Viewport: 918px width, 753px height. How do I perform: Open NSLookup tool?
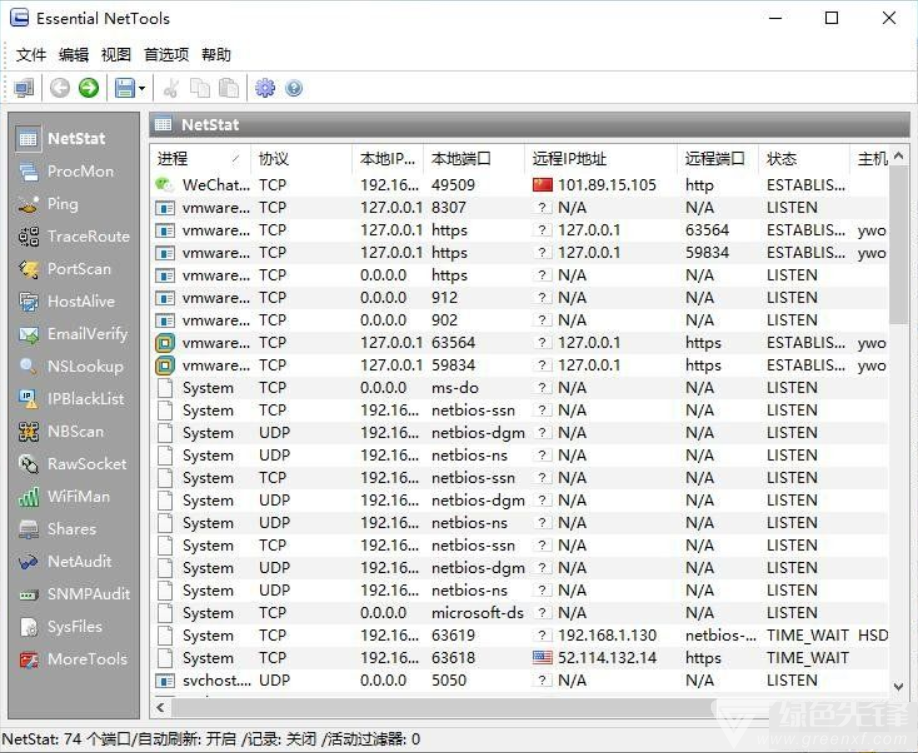pos(71,367)
